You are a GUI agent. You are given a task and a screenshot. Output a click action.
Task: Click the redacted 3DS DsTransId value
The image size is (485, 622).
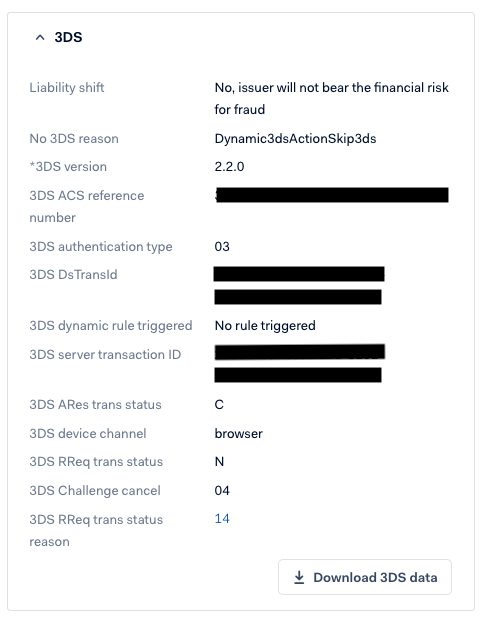299,286
